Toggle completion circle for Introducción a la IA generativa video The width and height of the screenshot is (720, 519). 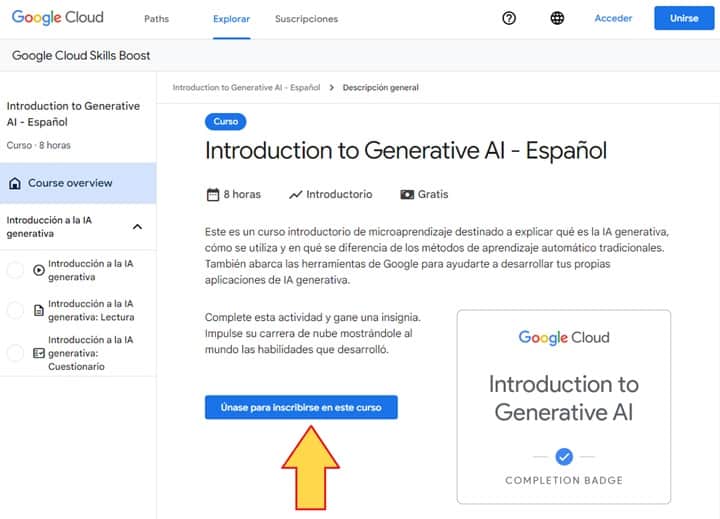15,270
